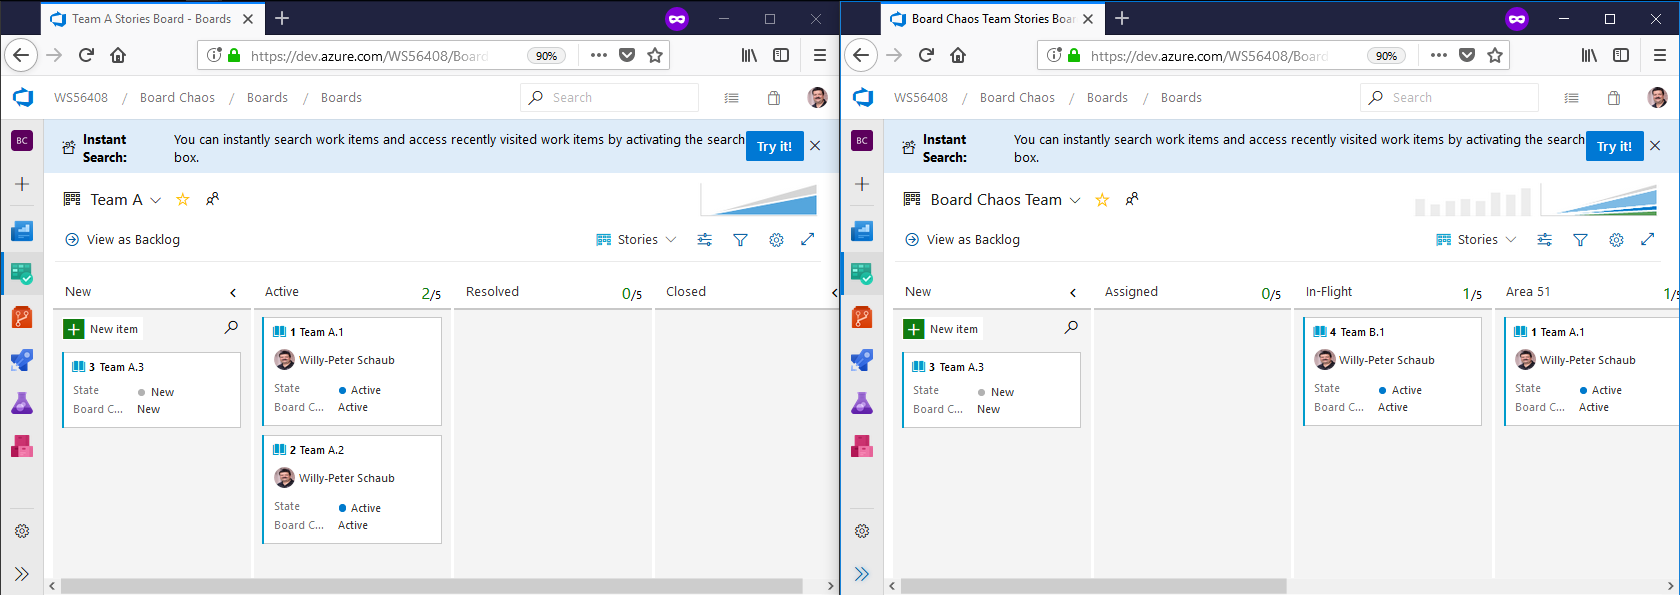Image resolution: width=1680 pixels, height=595 pixels.
Task: Click View as Backlog in left window
Action: (122, 240)
